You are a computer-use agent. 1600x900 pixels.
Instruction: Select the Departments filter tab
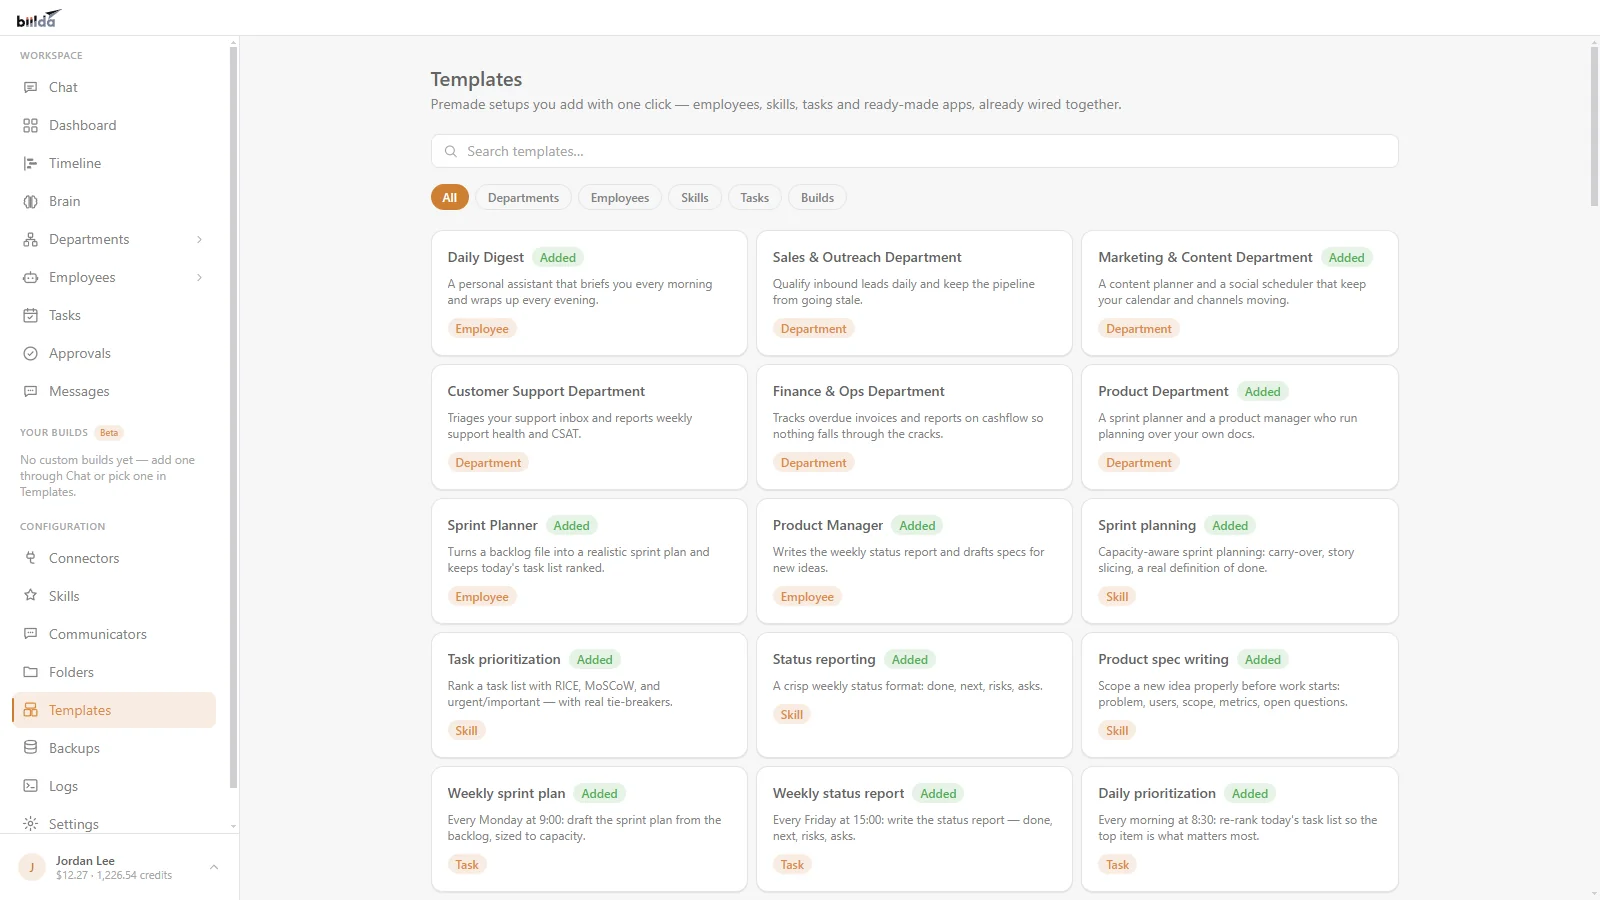[x=523, y=198]
